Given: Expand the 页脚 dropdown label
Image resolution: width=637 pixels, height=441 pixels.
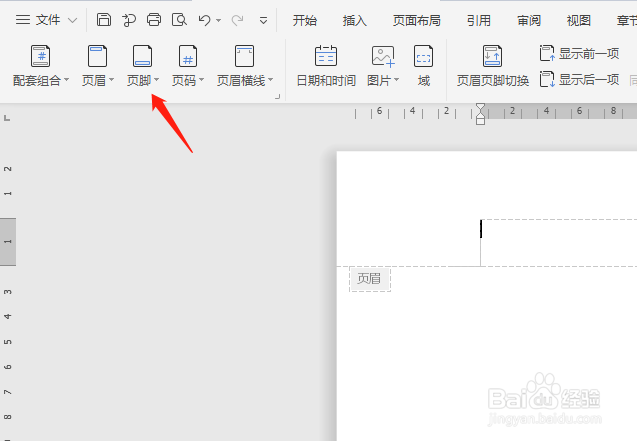Looking at the screenshot, I should coord(143,80).
